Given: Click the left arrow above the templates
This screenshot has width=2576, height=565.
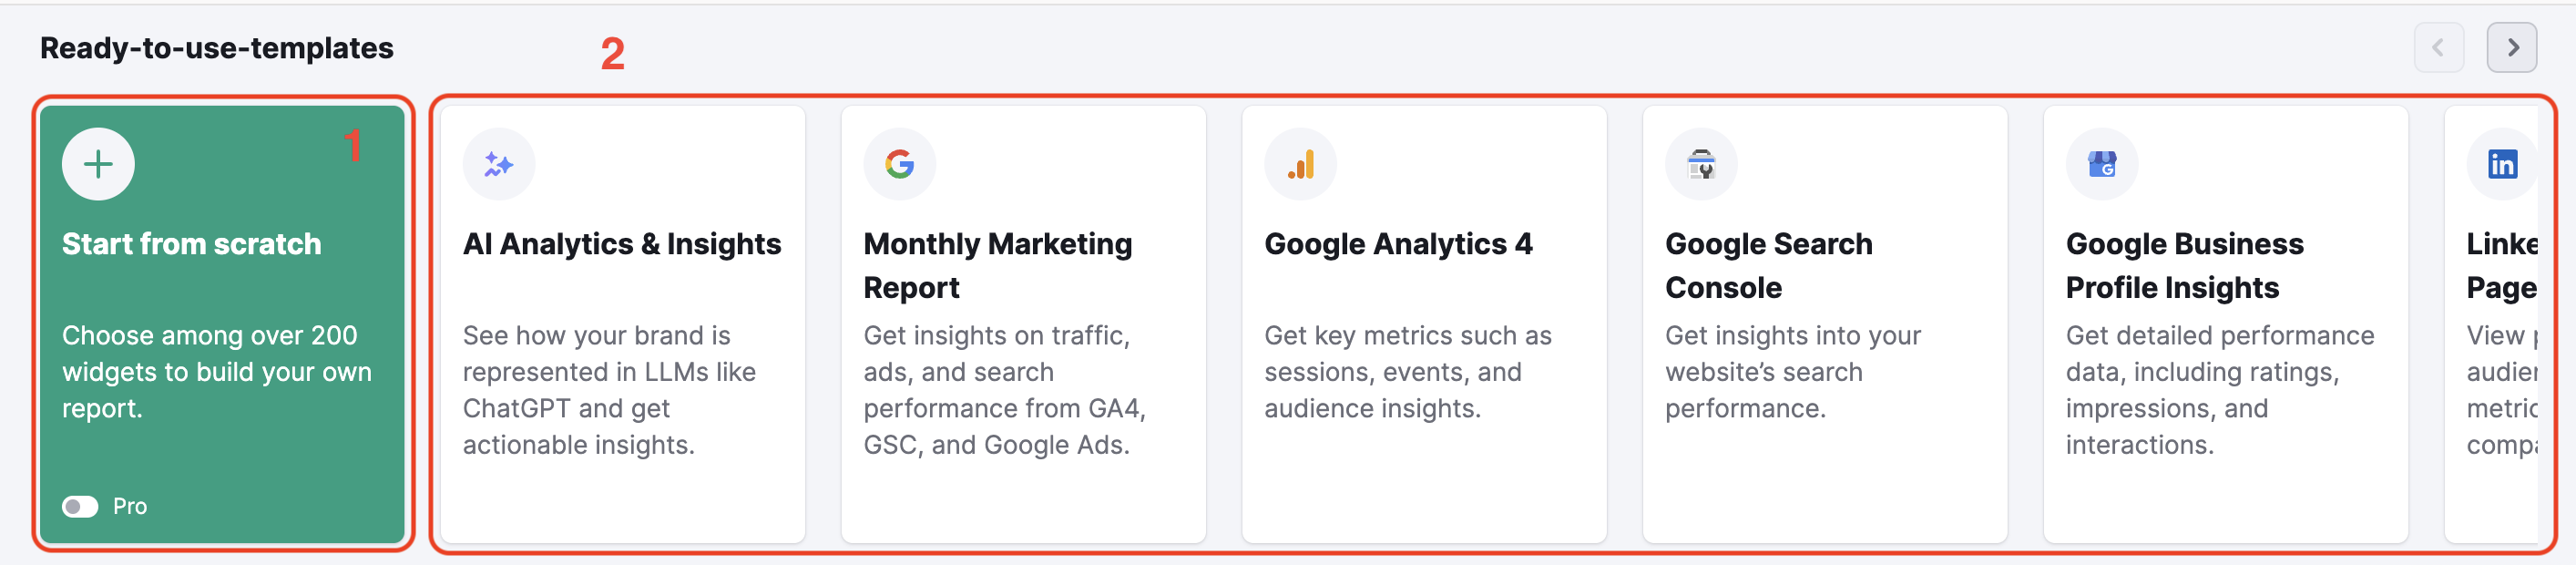Looking at the screenshot, I should coord(2440,46).
